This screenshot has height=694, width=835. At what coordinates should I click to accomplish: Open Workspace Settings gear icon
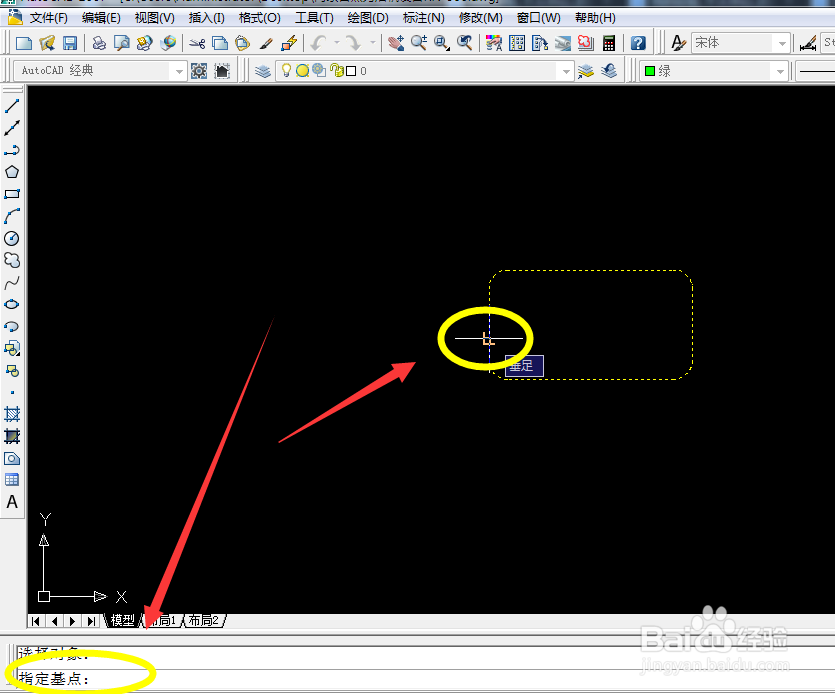pos(199,70)
